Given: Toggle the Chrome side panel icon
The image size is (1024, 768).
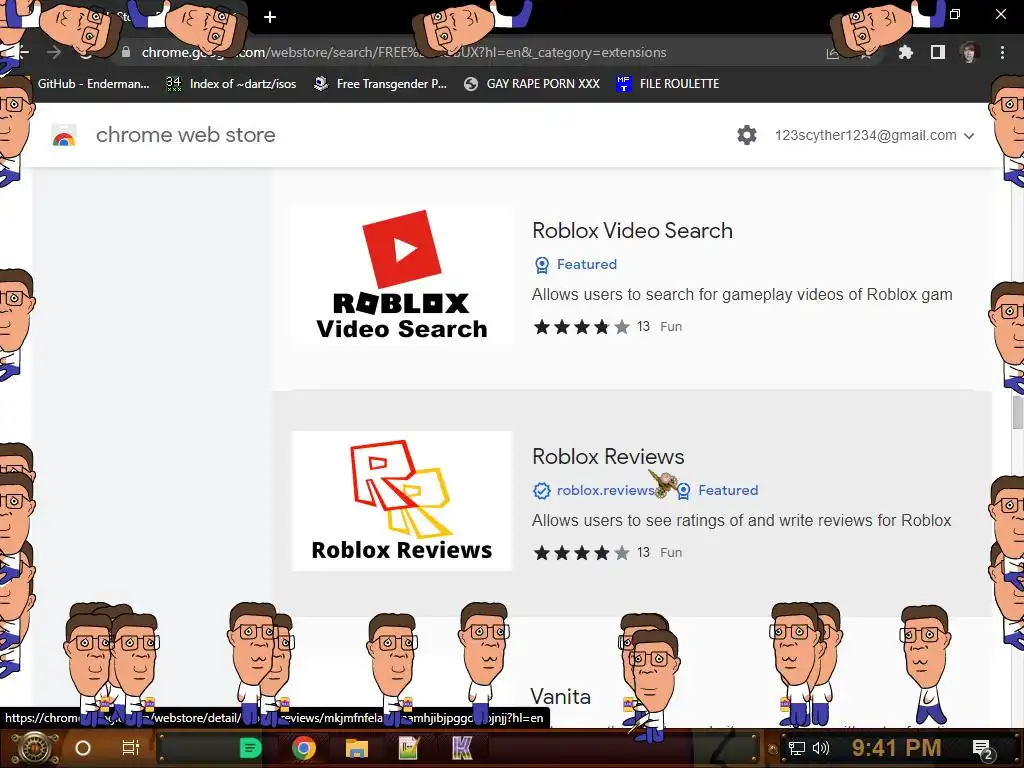Looking at the screenshot, I should click(x=938, y=52).
